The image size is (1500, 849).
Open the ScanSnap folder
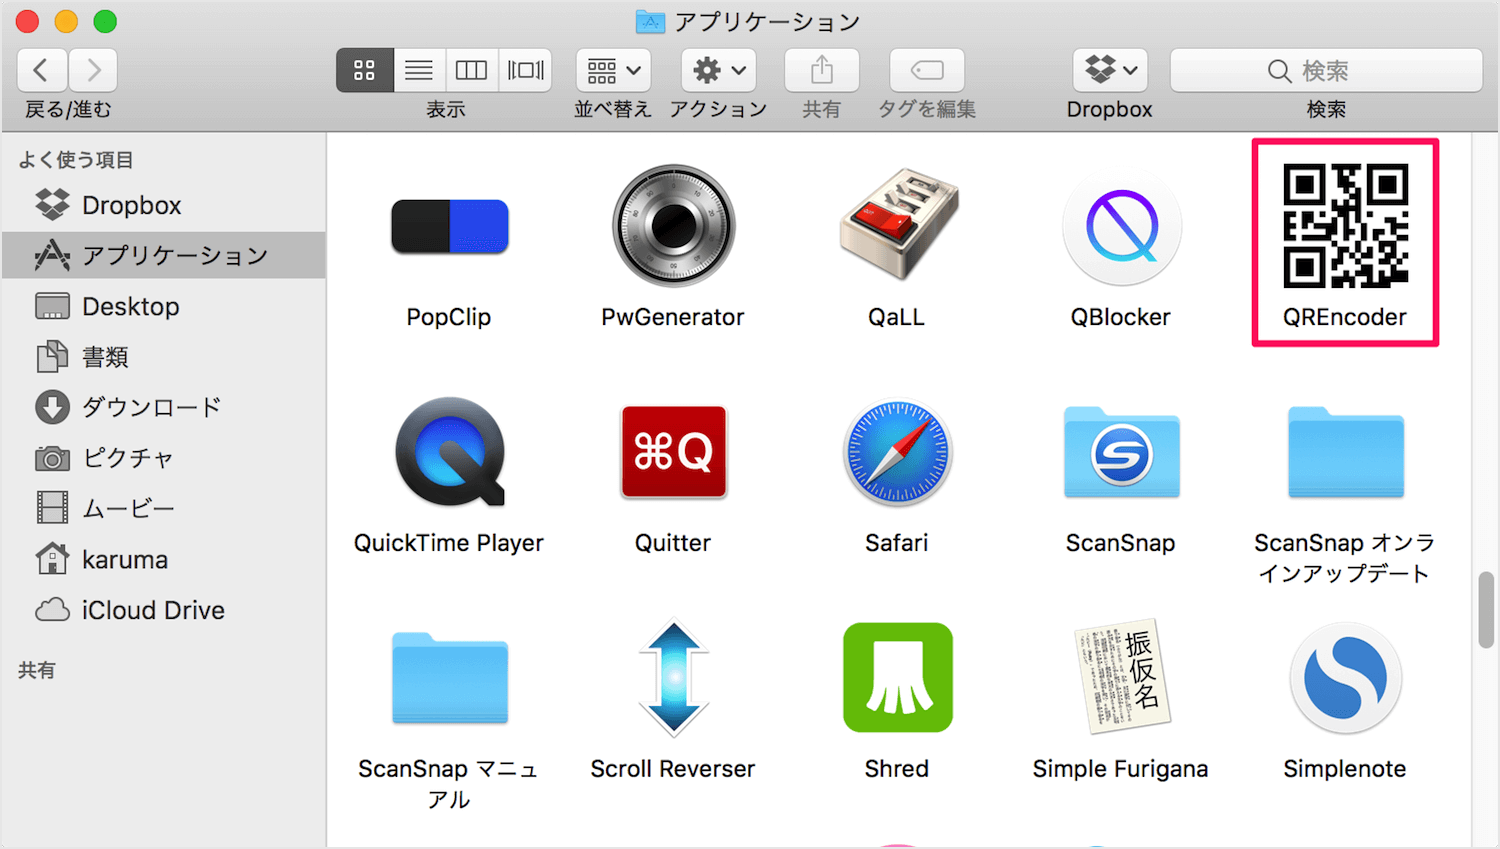coord(1121,452)
